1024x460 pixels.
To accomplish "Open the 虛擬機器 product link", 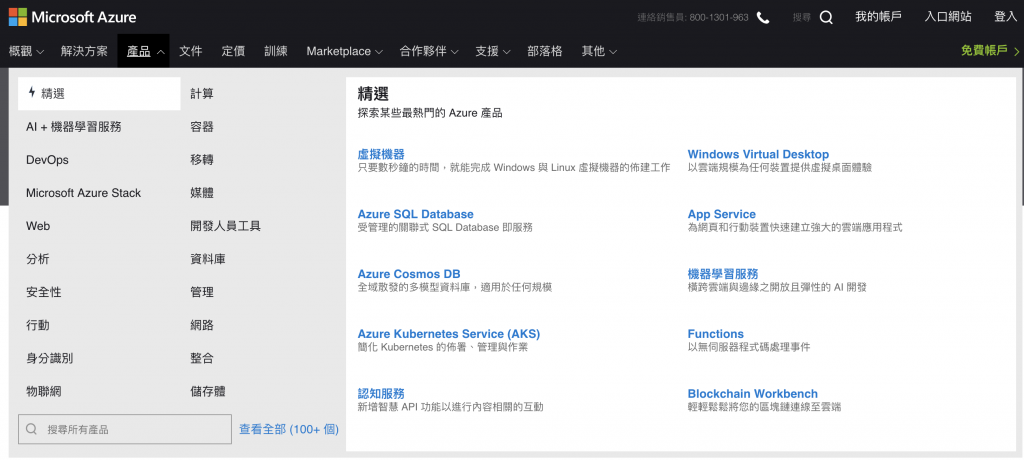I will pos(381,154).
